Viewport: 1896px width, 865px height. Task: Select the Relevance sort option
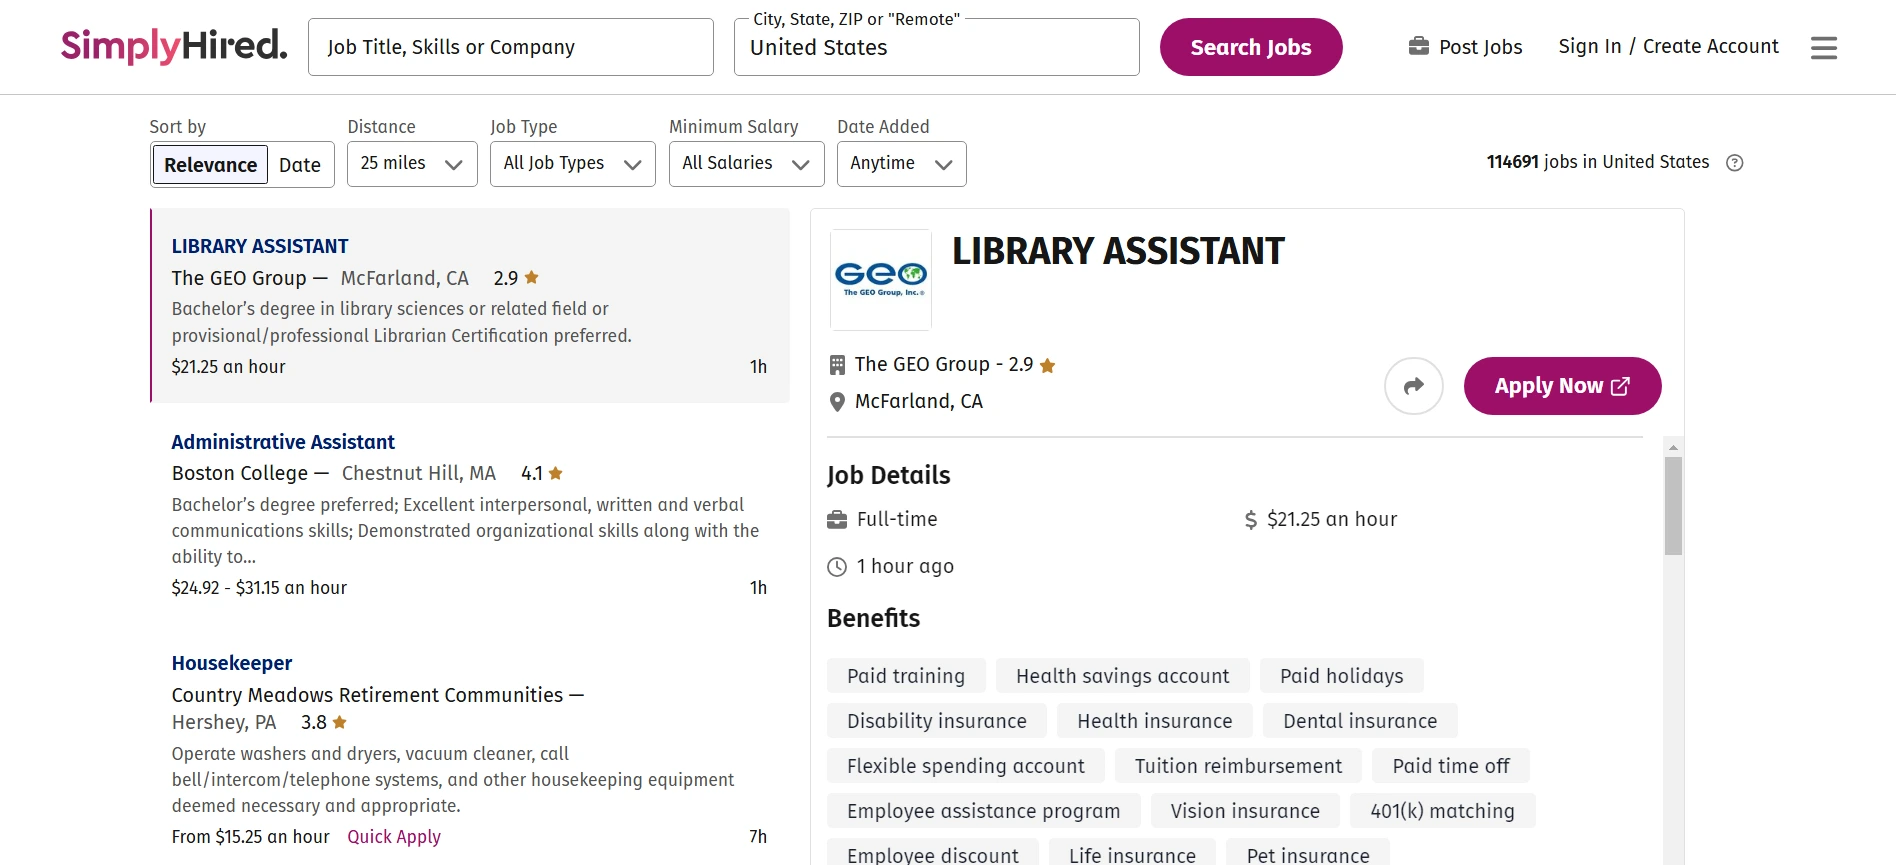(209, 164)
